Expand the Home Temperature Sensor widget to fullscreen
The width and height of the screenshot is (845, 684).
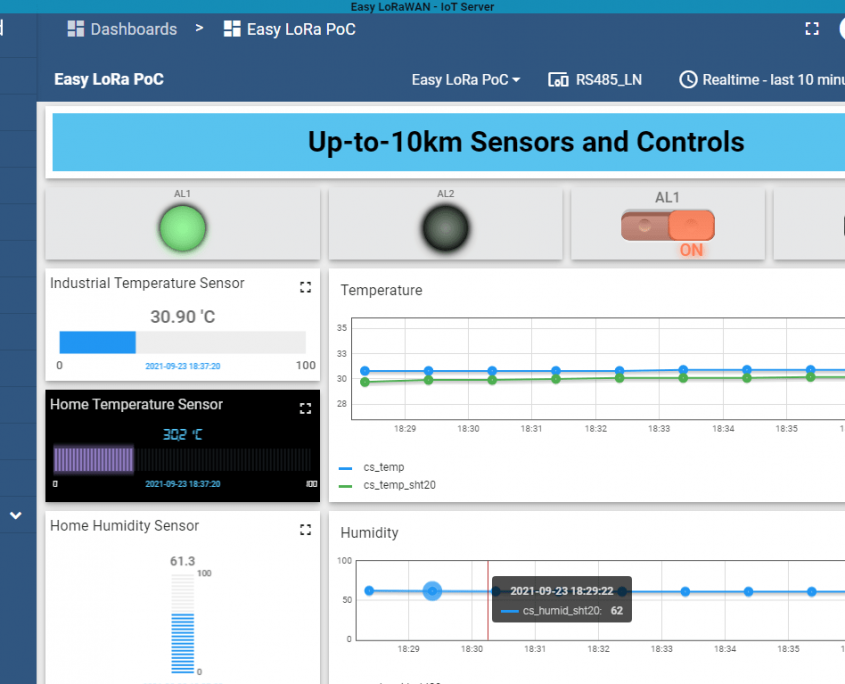pyautogui.click(x=305, y=408)
